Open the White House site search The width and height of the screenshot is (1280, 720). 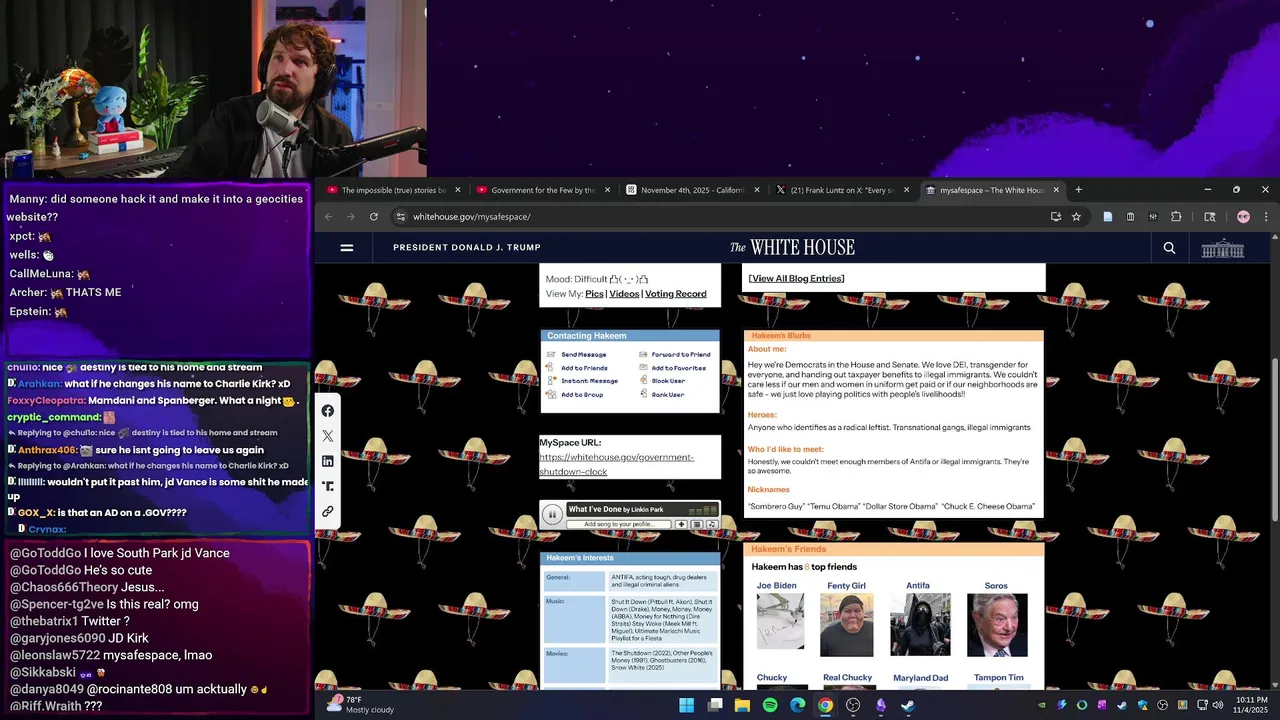pos(1169,248)
